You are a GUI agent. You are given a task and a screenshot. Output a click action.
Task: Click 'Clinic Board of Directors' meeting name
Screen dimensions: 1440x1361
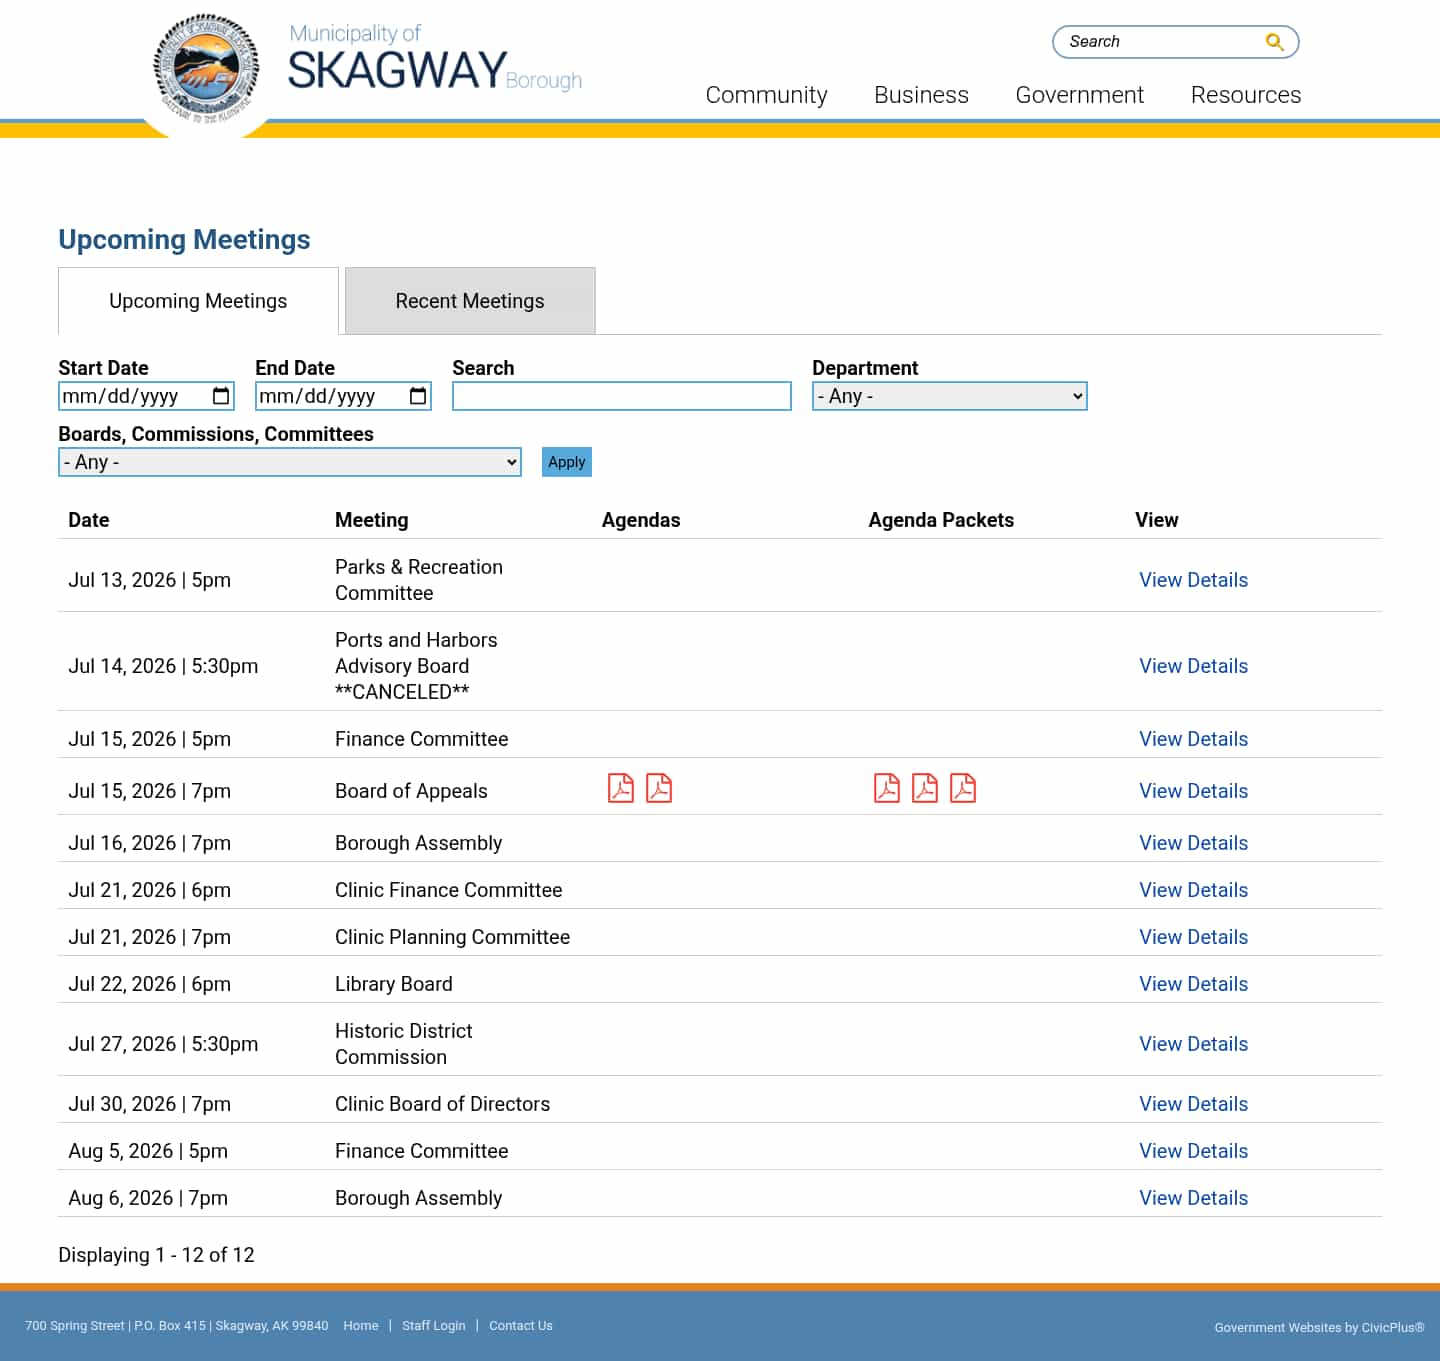pyautogui.click(x=442, y=1104)
